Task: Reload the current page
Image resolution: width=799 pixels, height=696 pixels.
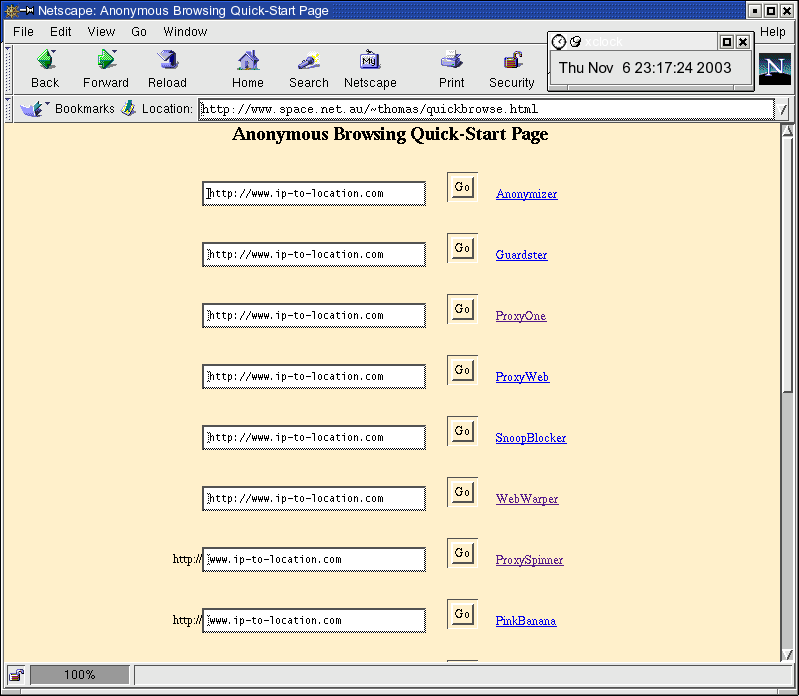Action: 168,60
